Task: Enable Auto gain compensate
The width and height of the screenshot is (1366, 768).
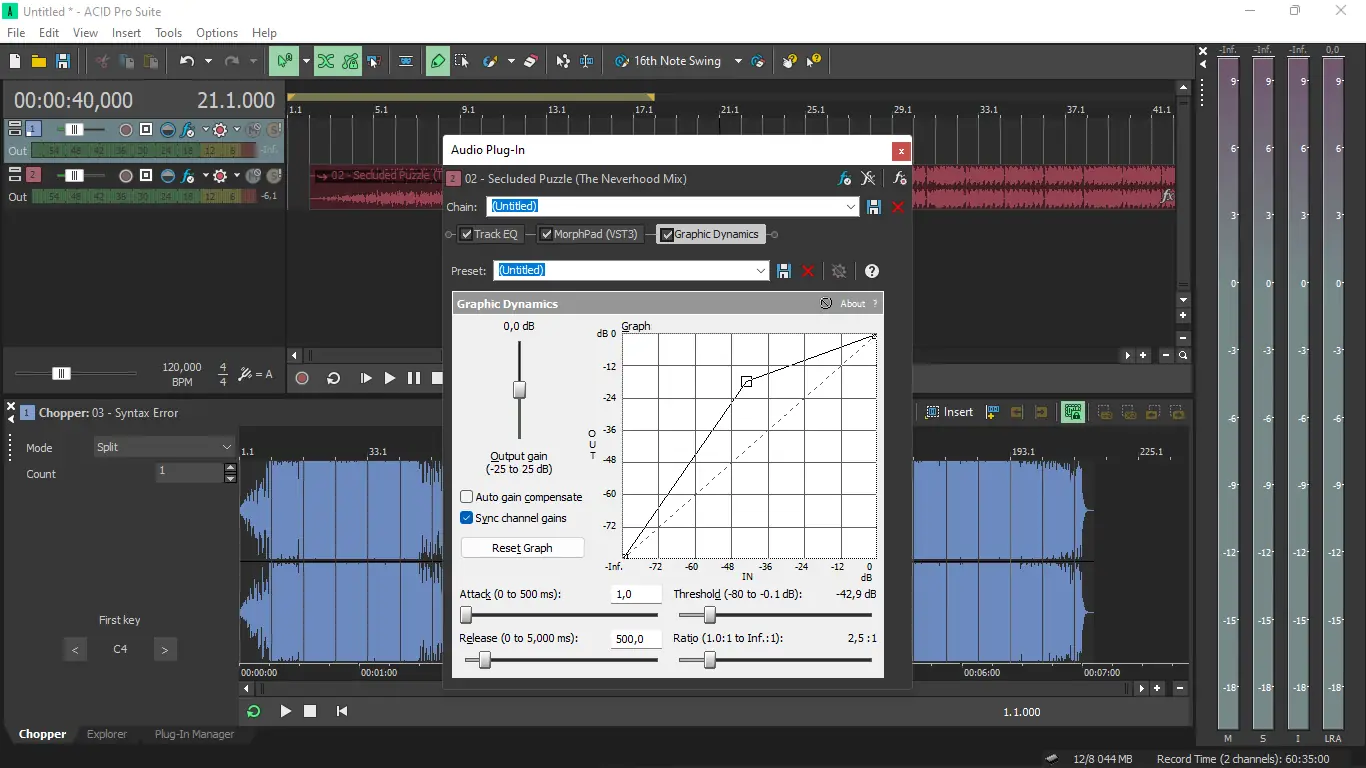Action: [x=466, y=496]
